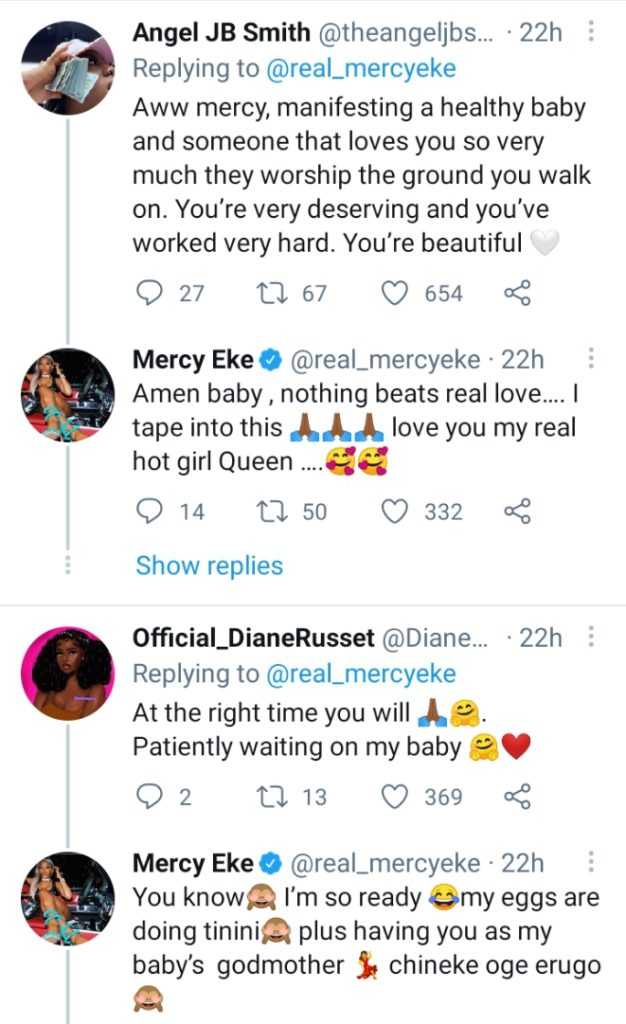View Official_DianeRusset's avatar
This screenshot has height=1024, width=626.
[67, 674]
